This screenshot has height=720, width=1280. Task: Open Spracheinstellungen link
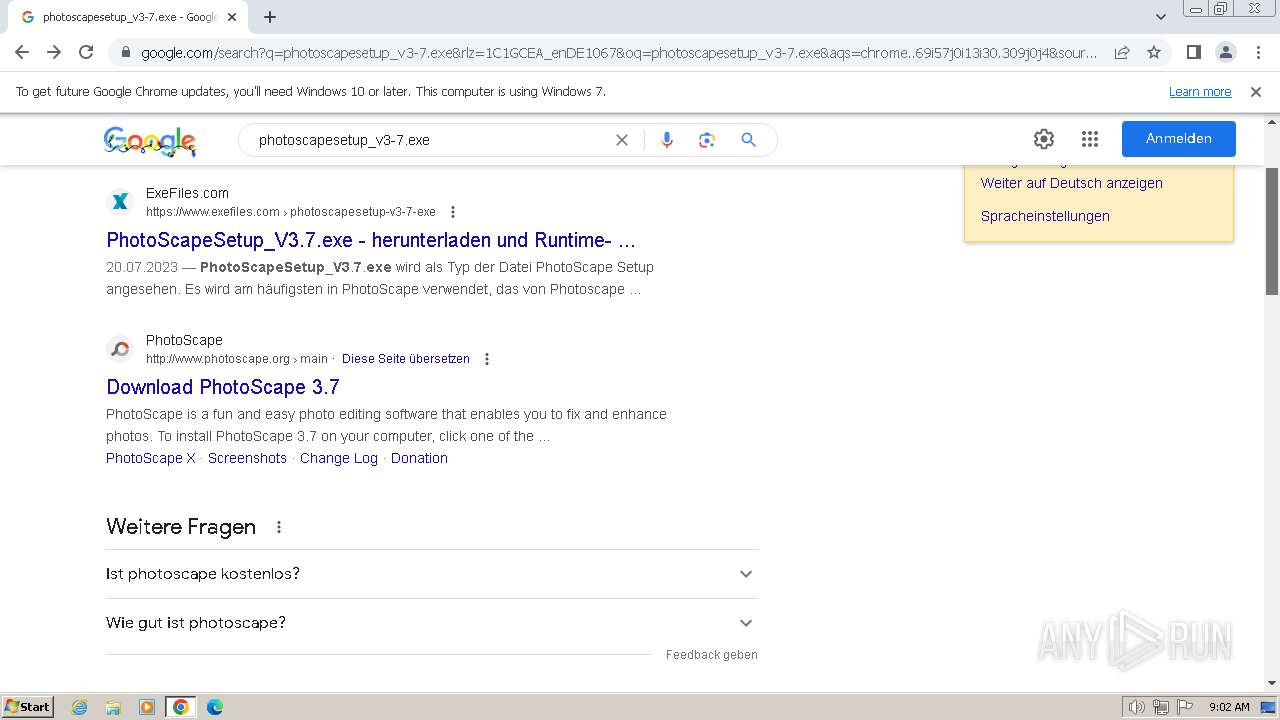pos(1045,216)
